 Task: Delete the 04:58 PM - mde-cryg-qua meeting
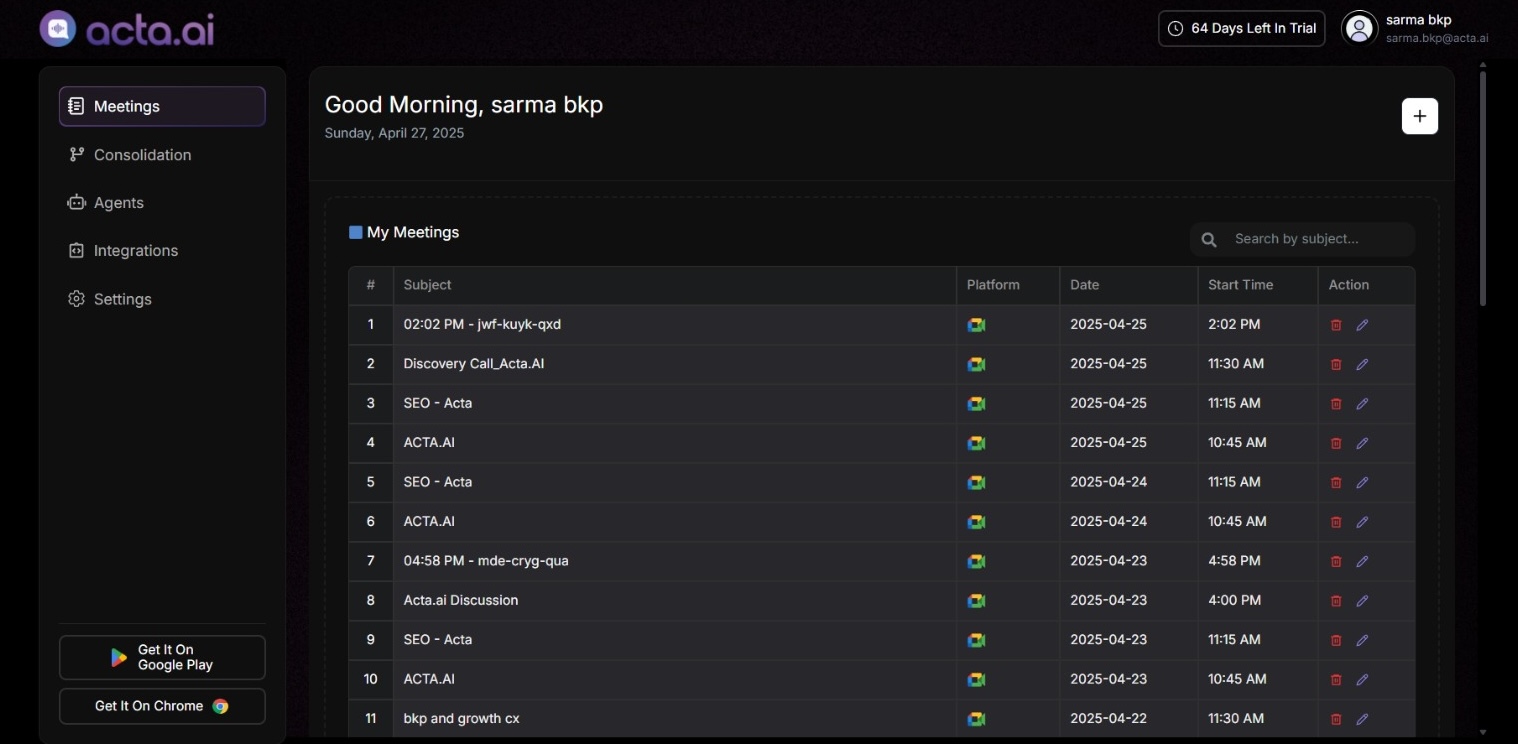(x=1336, y=561)
